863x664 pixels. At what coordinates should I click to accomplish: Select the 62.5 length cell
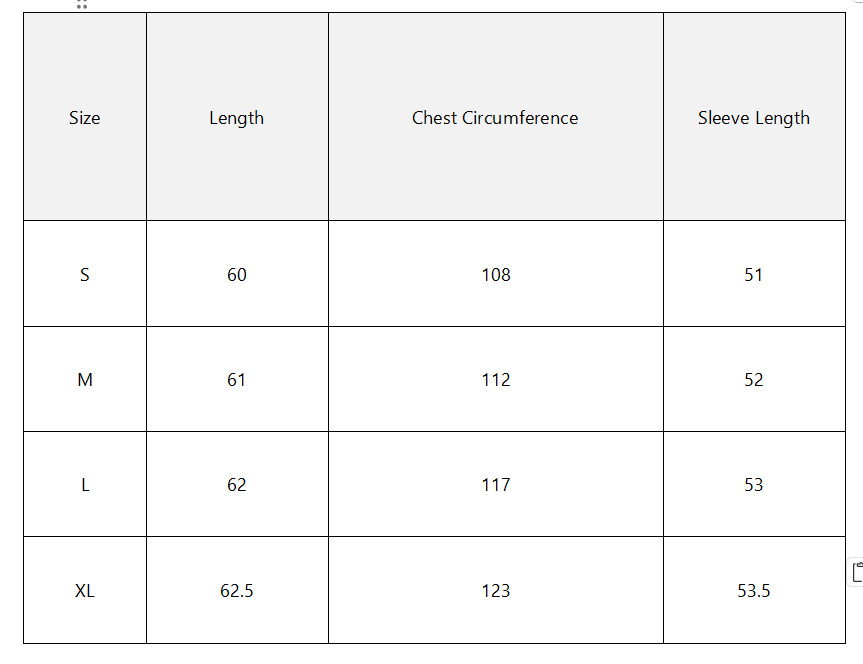click(237, 591)
